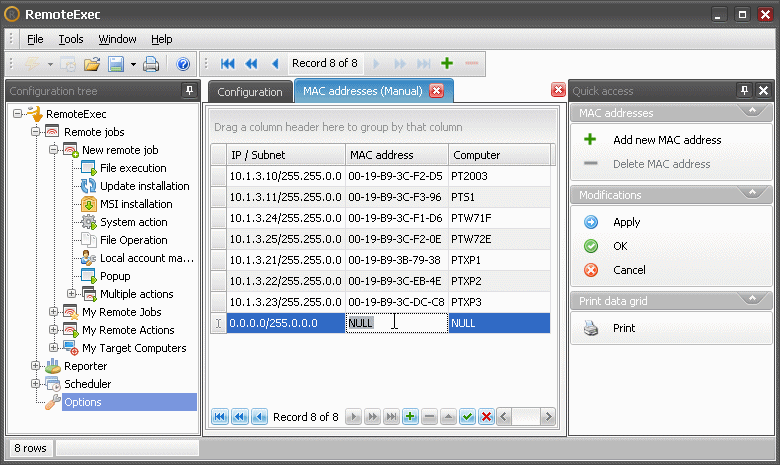
Task: Click OK in Modifications section
Action: pos(620,246)
